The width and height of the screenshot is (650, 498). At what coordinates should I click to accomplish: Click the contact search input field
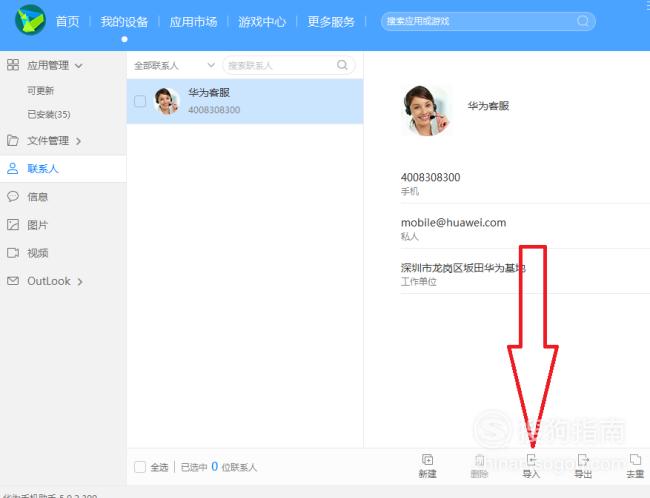tap(289, 65)
